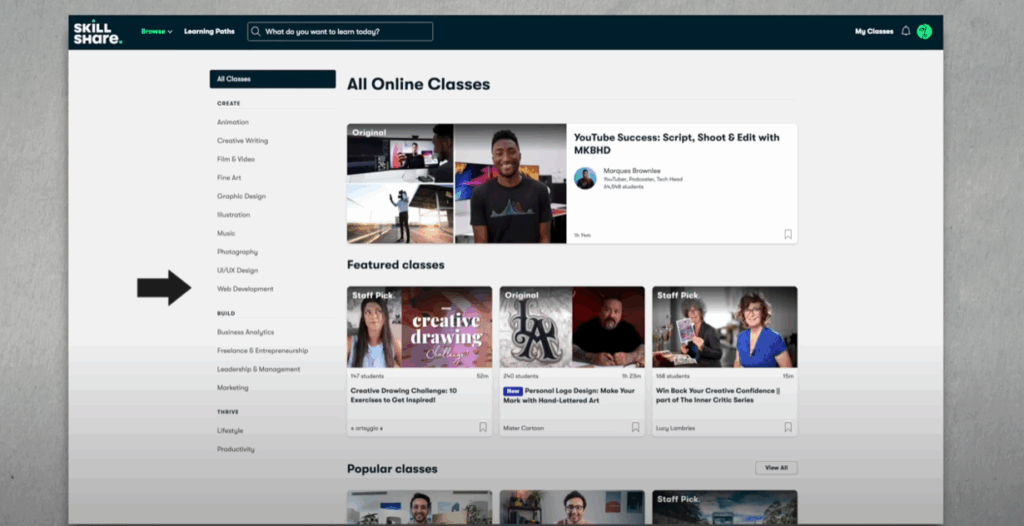
Task: Open the Film & Video category
Action: 236,159
